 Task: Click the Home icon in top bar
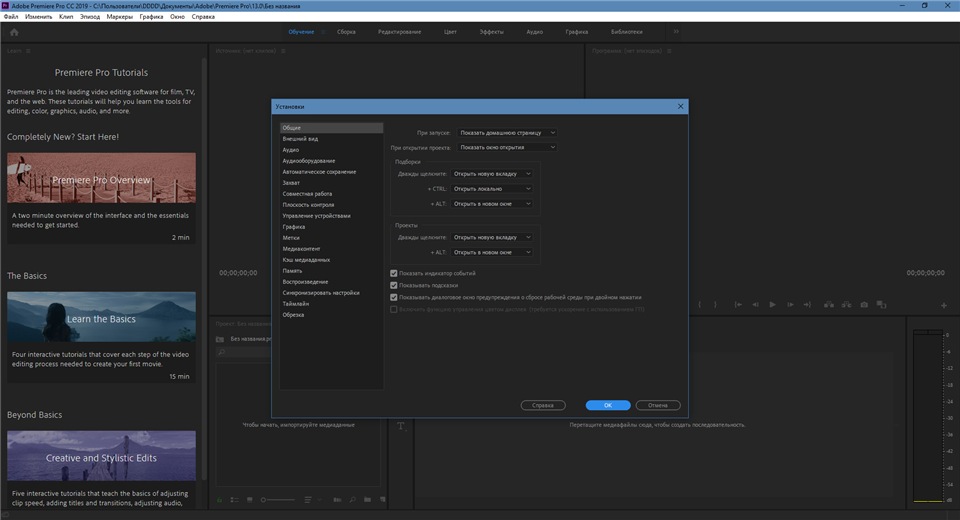click(14, 32)
